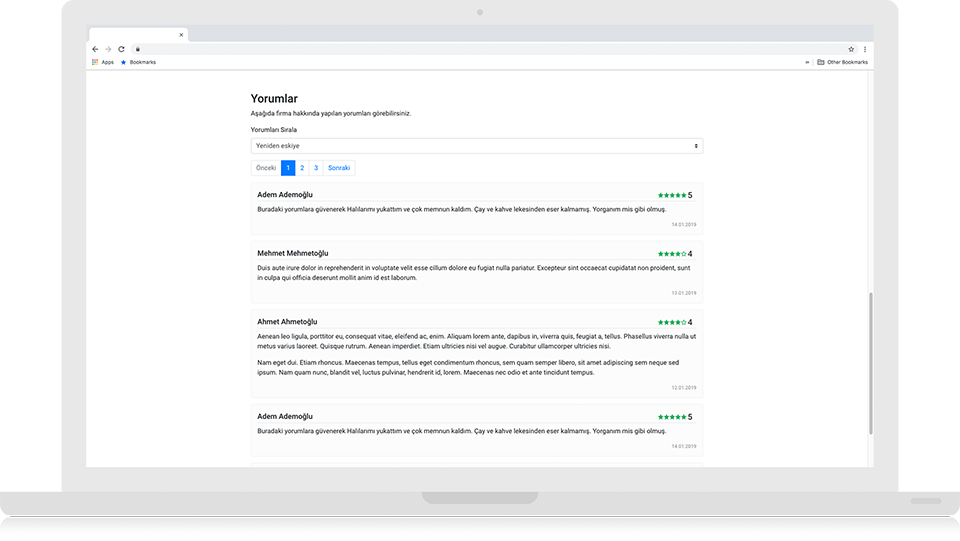
Task: Bookmark this page with the star icon
Action: tap(851, 49)
